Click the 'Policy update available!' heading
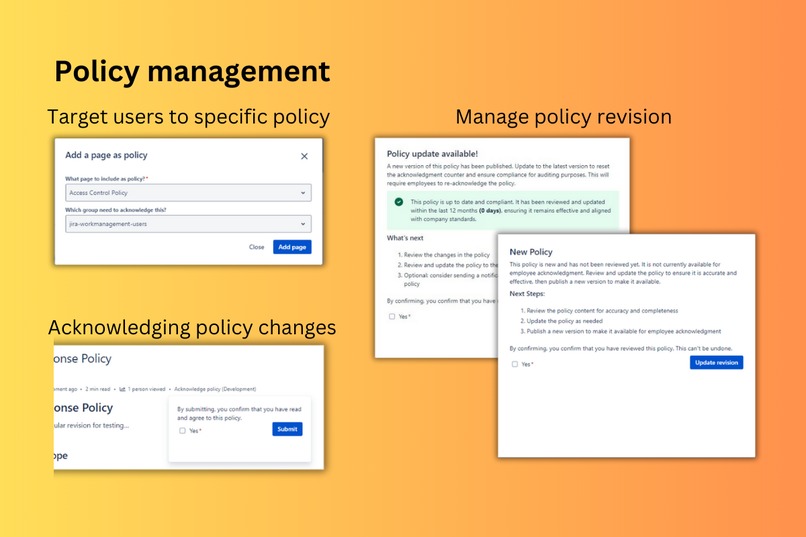The width and height of the screenshot is (806, 537). [x=432, y=154]
